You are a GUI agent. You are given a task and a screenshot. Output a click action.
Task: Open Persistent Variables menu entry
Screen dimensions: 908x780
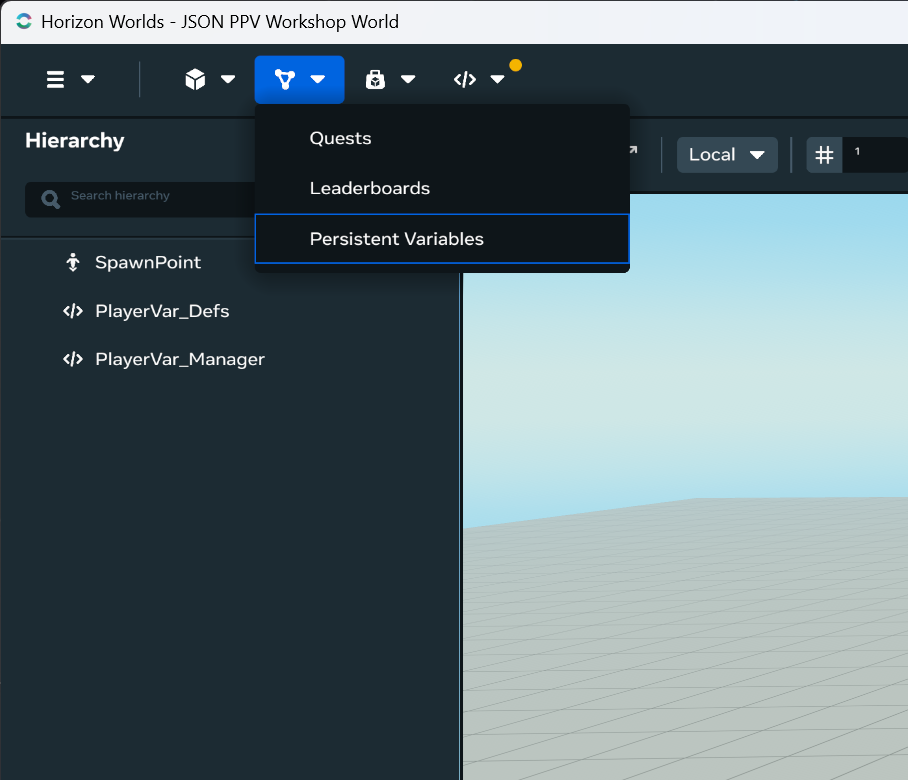coord(442,239)
